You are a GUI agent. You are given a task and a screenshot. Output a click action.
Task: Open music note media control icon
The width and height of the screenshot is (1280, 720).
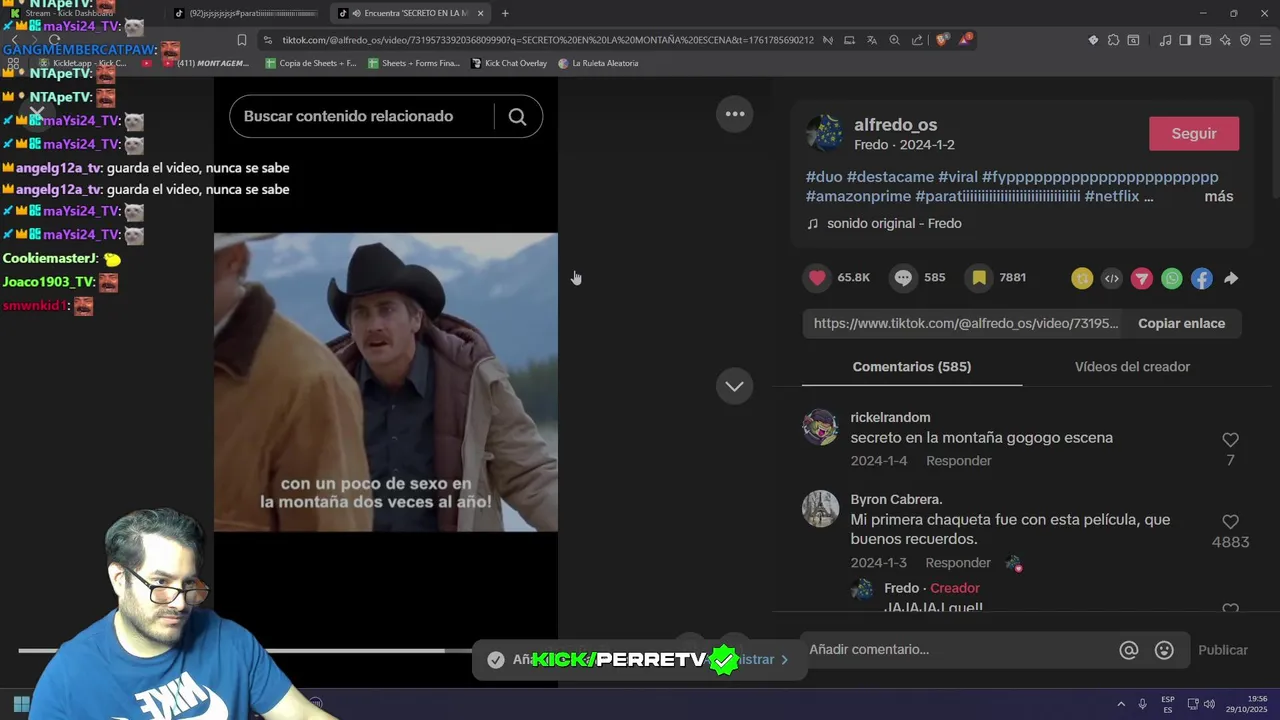pos(1165,40)
